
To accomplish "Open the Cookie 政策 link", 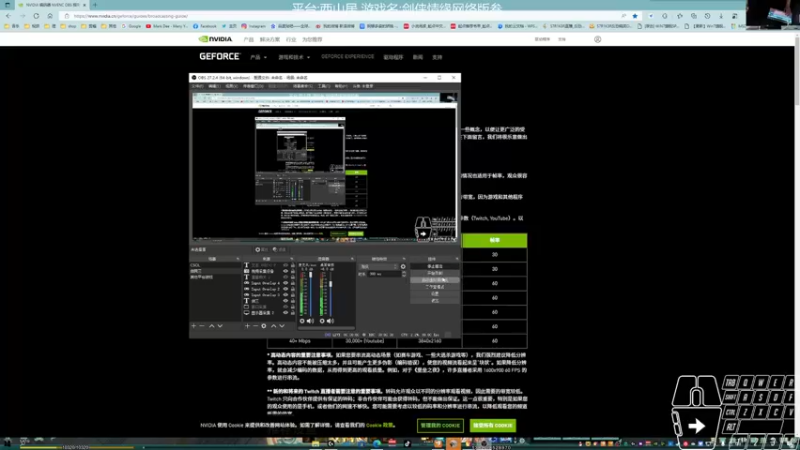I will tap(380, 424).
